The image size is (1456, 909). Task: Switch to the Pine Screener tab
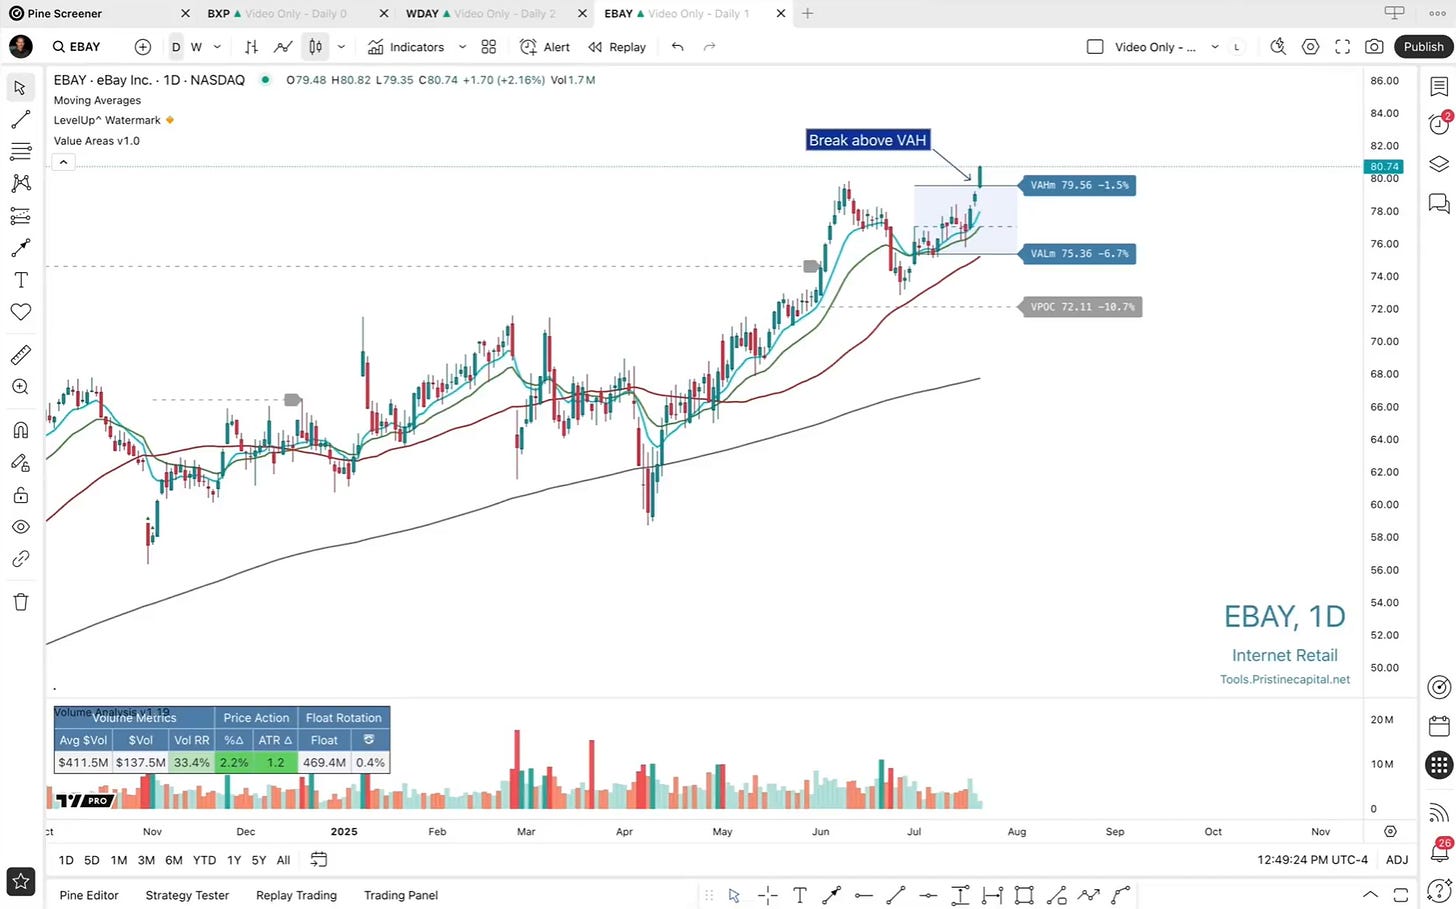(x=65, y=13)
